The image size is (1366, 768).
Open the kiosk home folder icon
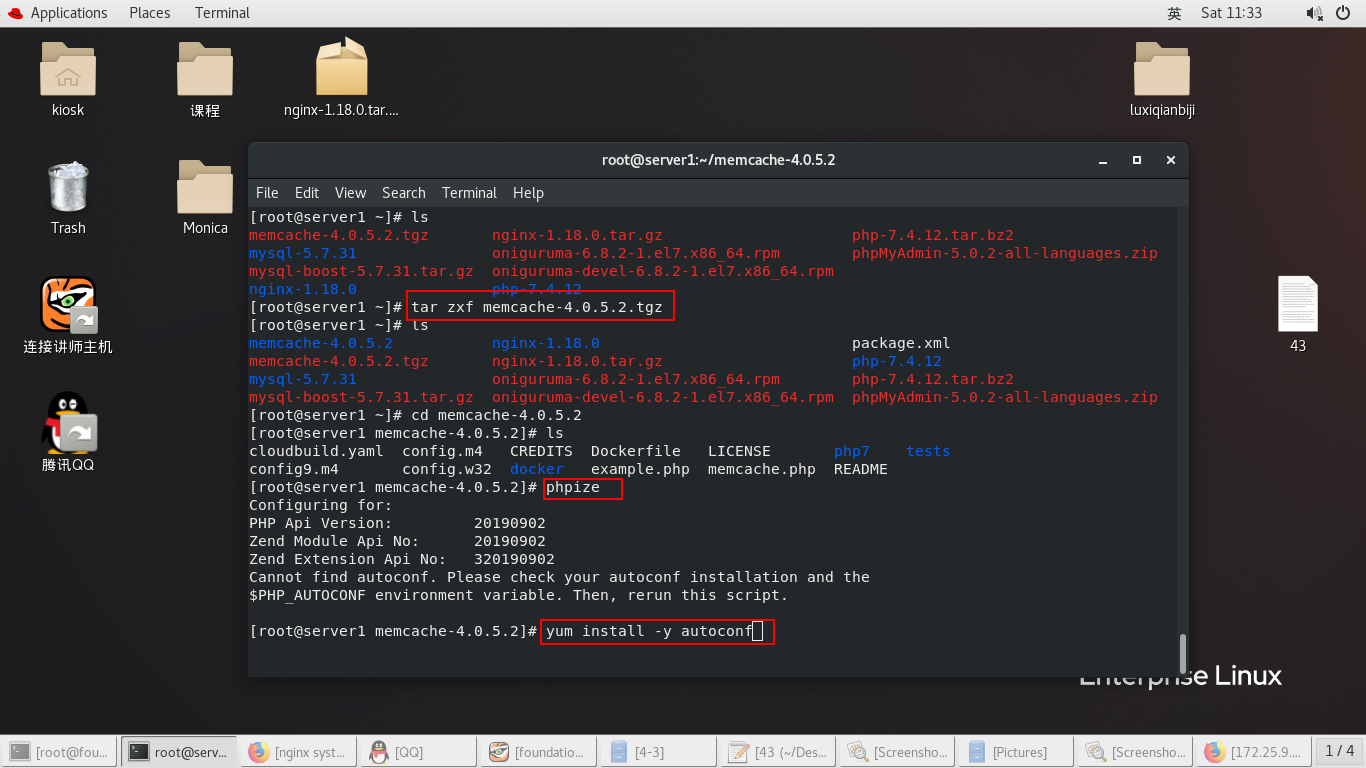coord(68,70)
